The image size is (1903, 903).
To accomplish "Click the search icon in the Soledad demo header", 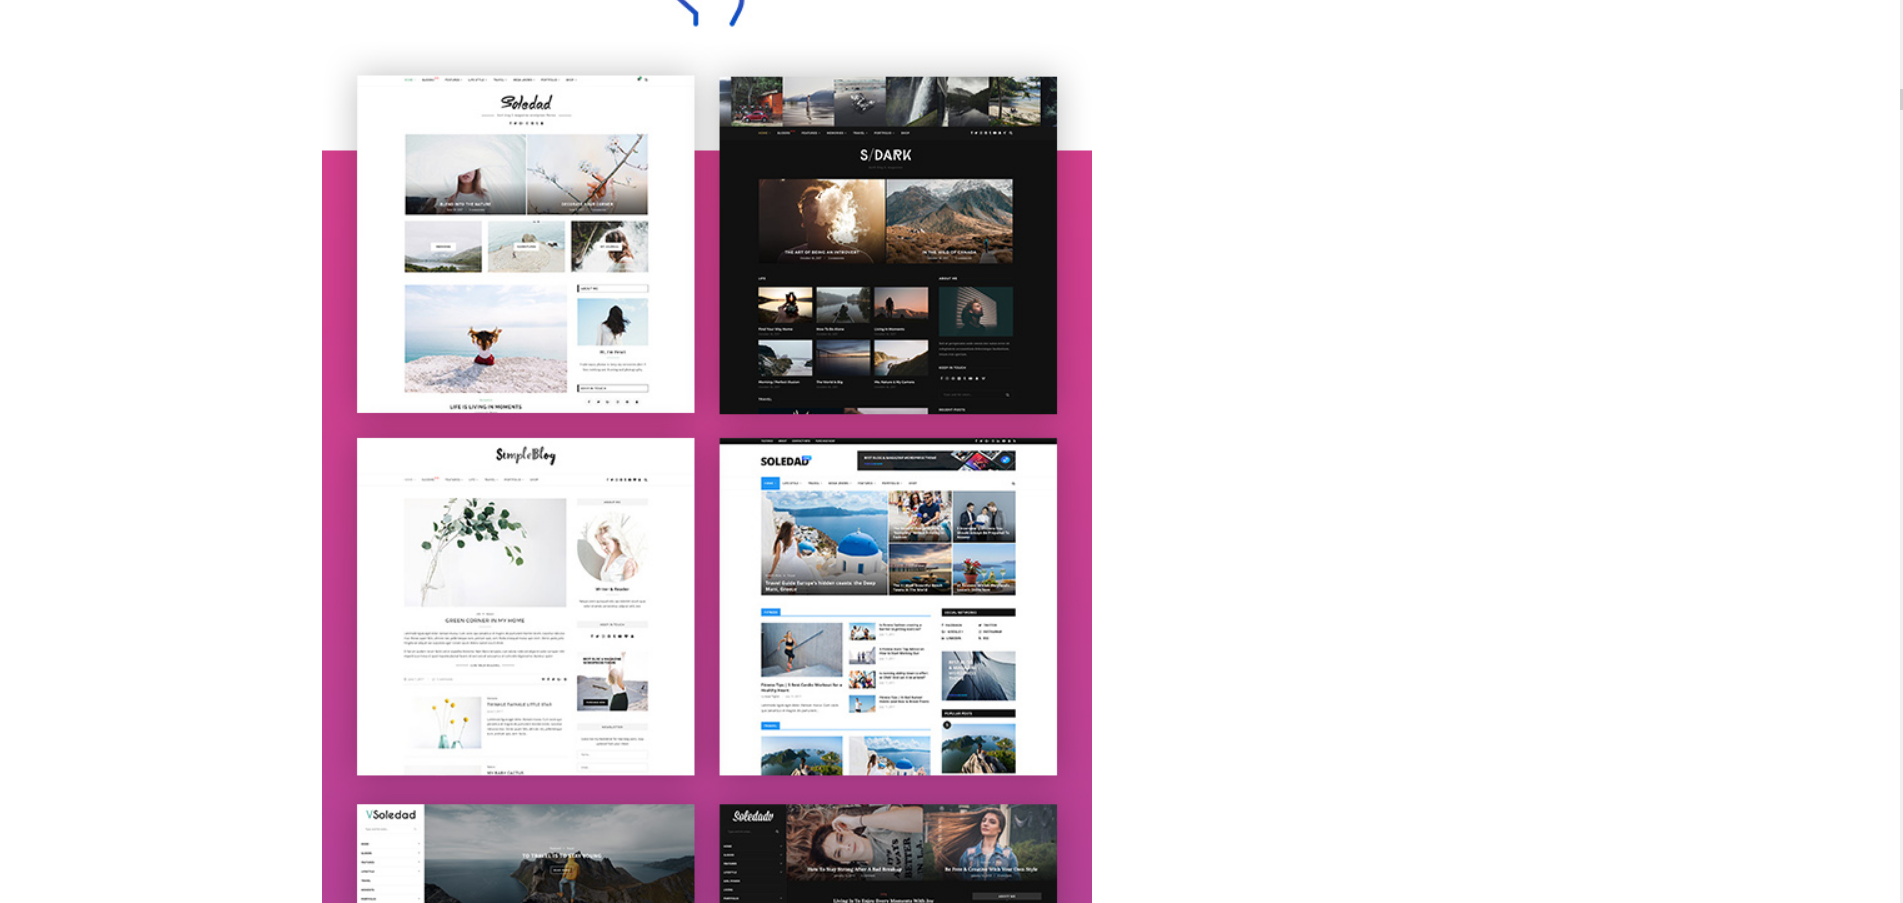I will click(x=646, y=80).
